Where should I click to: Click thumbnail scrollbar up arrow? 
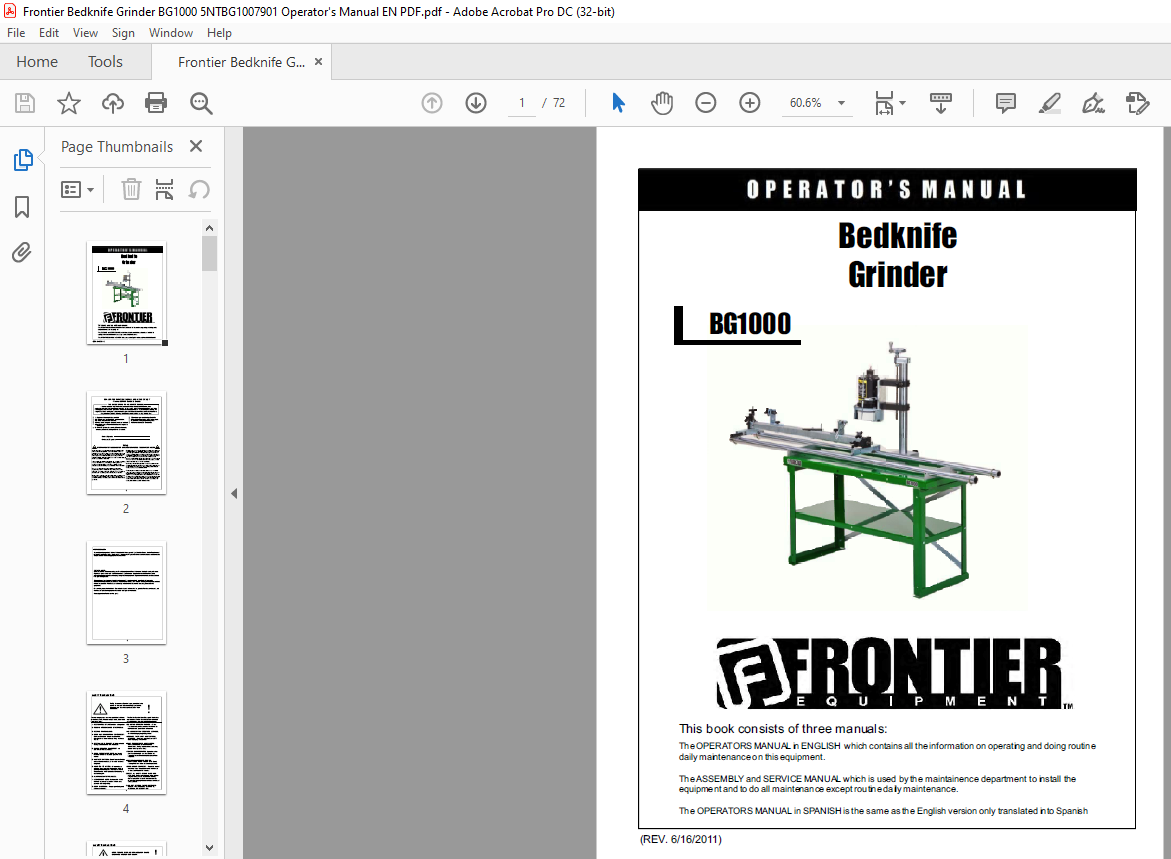[x=209, y=228]
